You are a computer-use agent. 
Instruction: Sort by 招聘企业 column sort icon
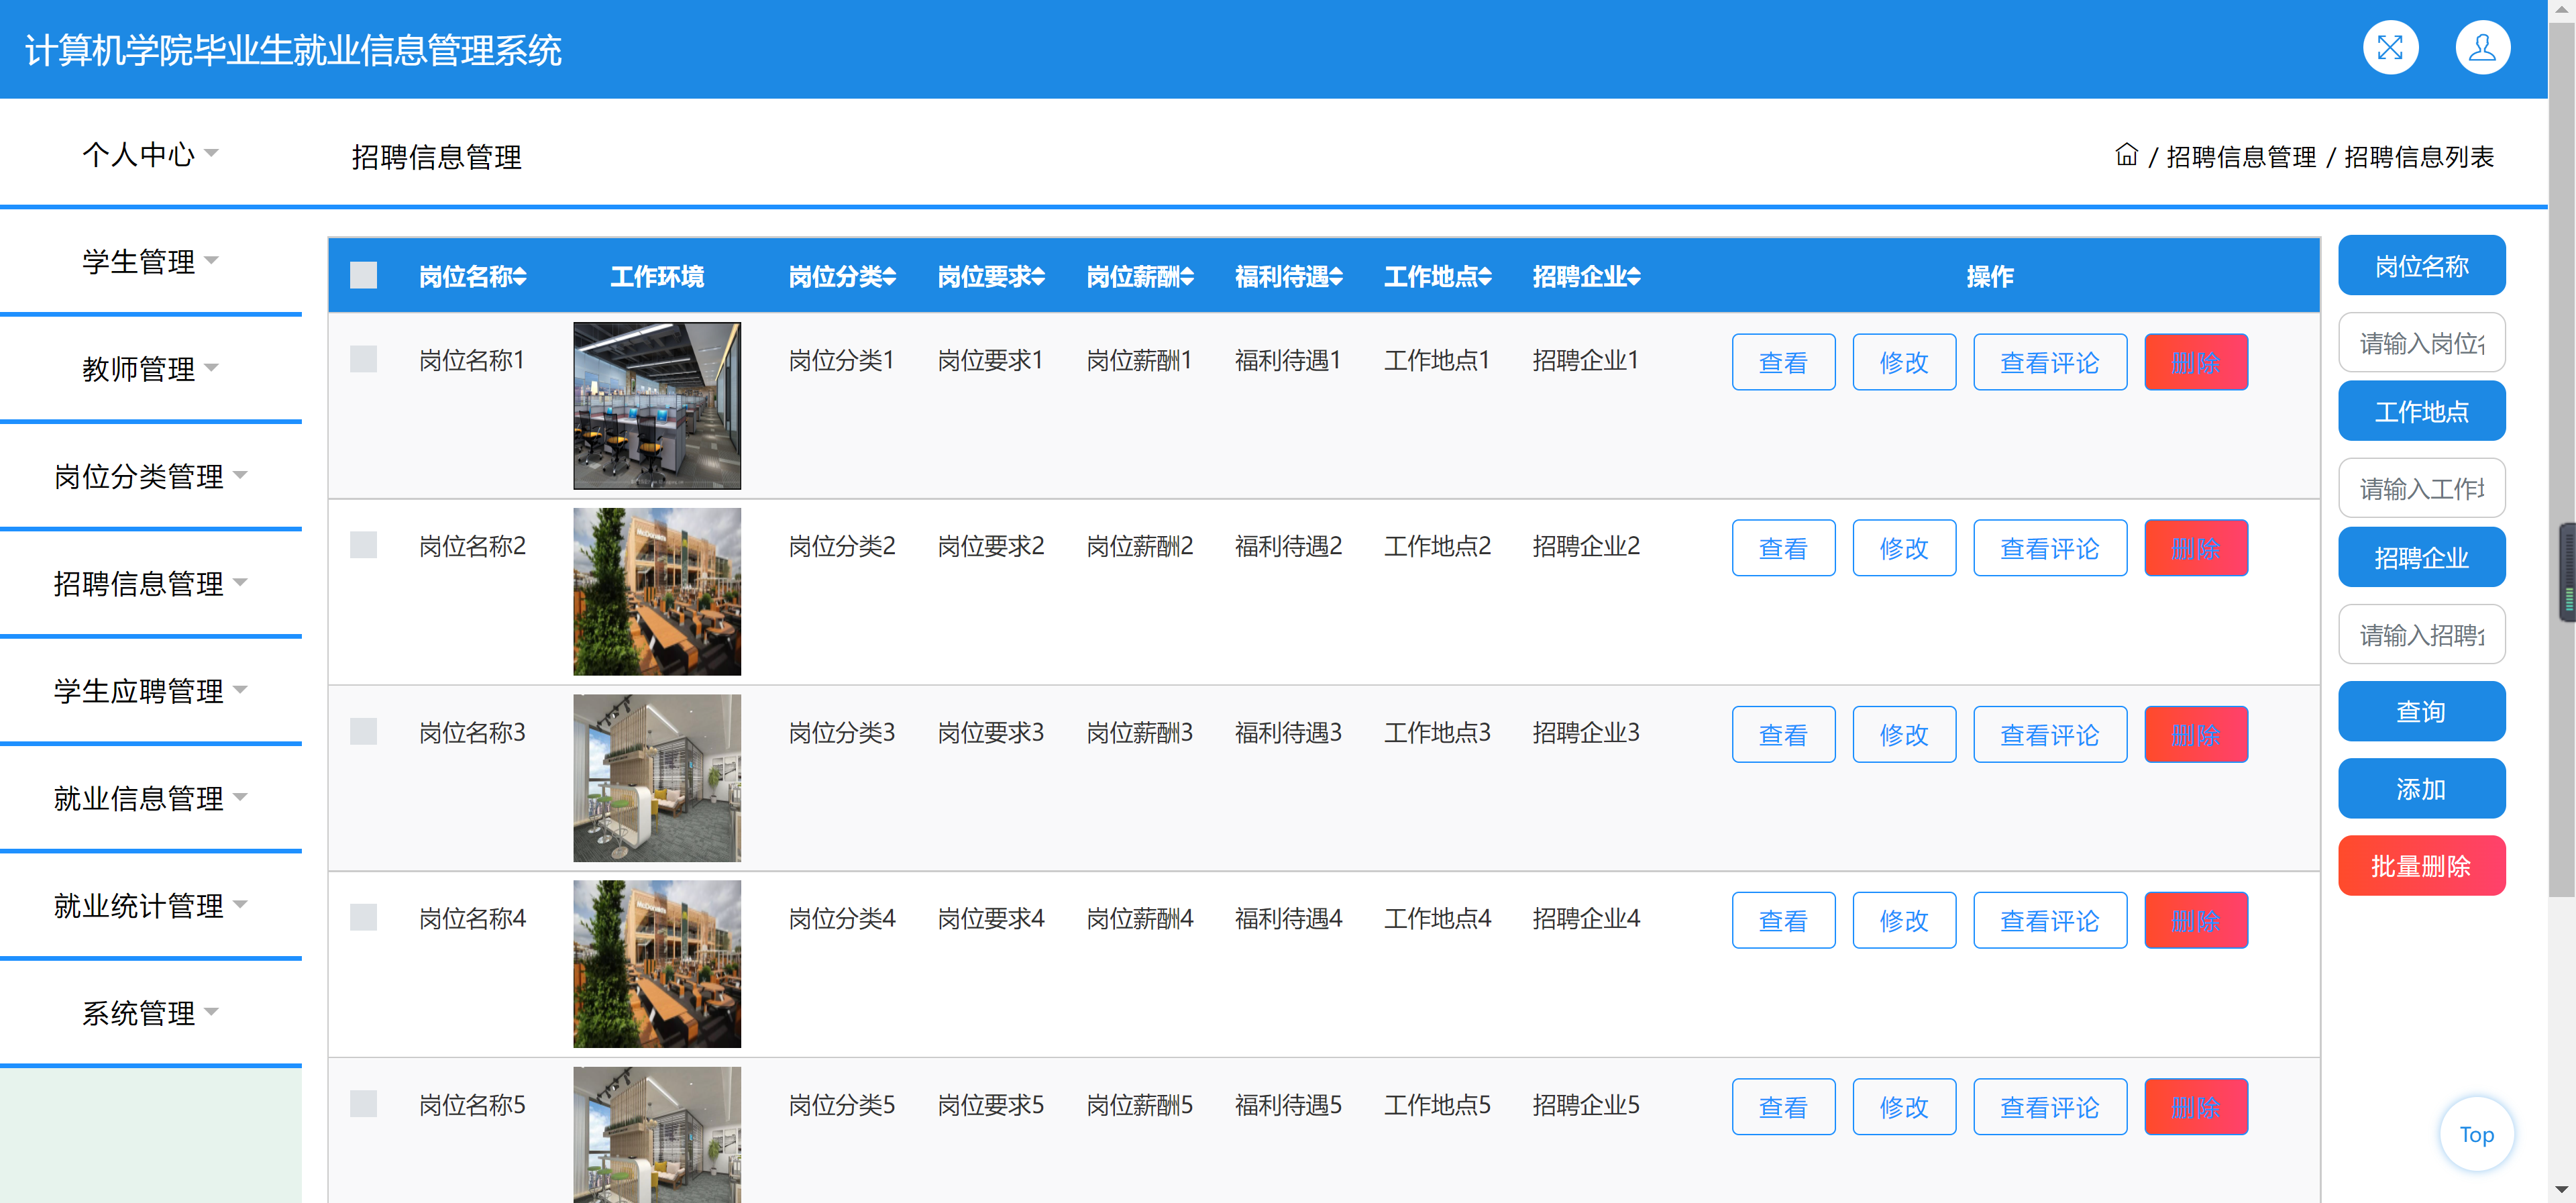[x=1634, y=277]
